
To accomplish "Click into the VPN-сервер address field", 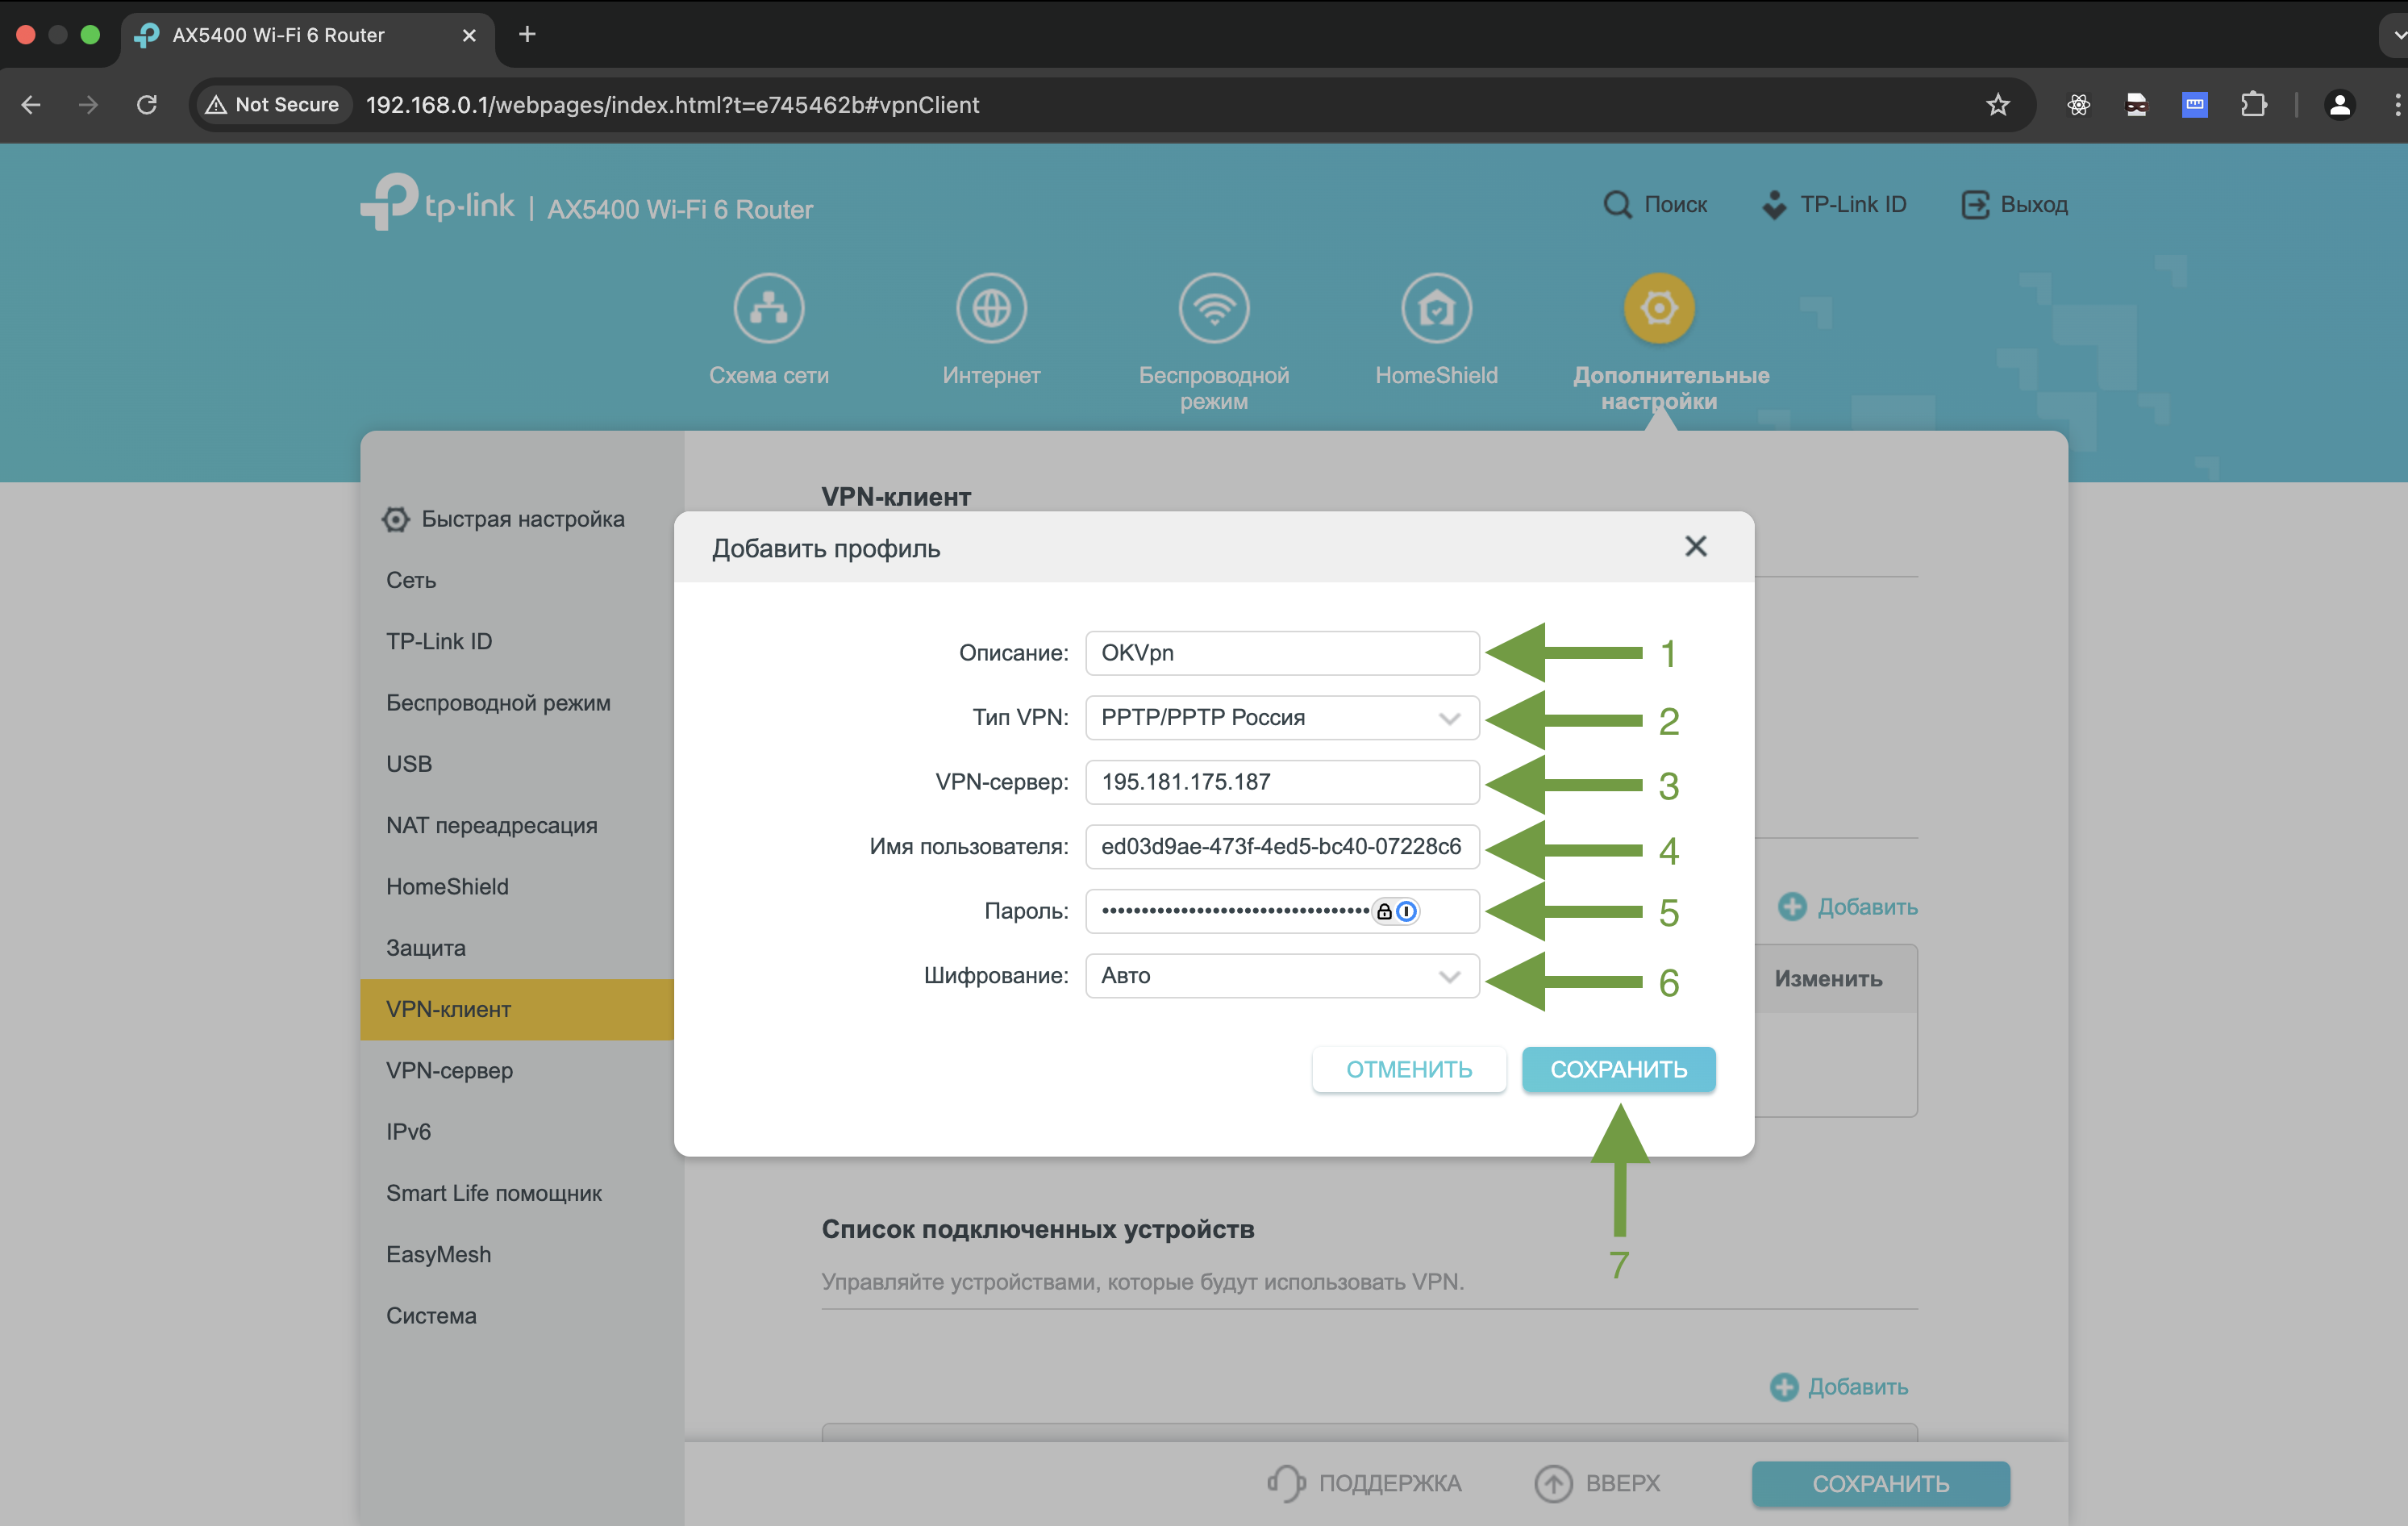I will (x=1281, y=782).
